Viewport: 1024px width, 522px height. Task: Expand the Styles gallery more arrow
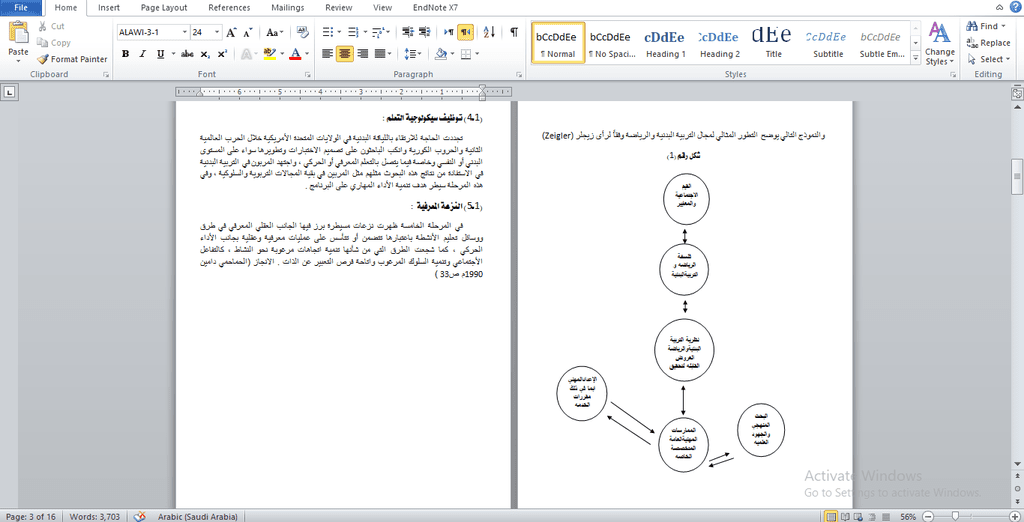[916, 59]
